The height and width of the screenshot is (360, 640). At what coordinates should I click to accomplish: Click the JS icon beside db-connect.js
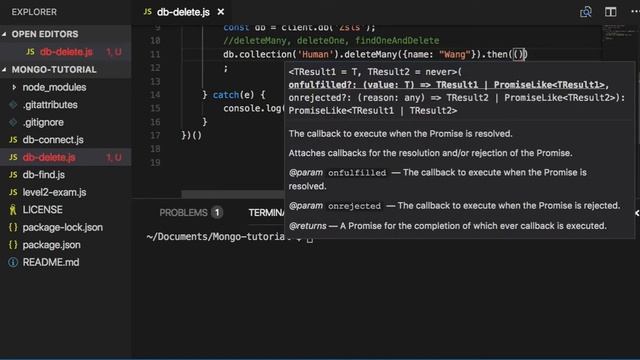coord(13,140)
